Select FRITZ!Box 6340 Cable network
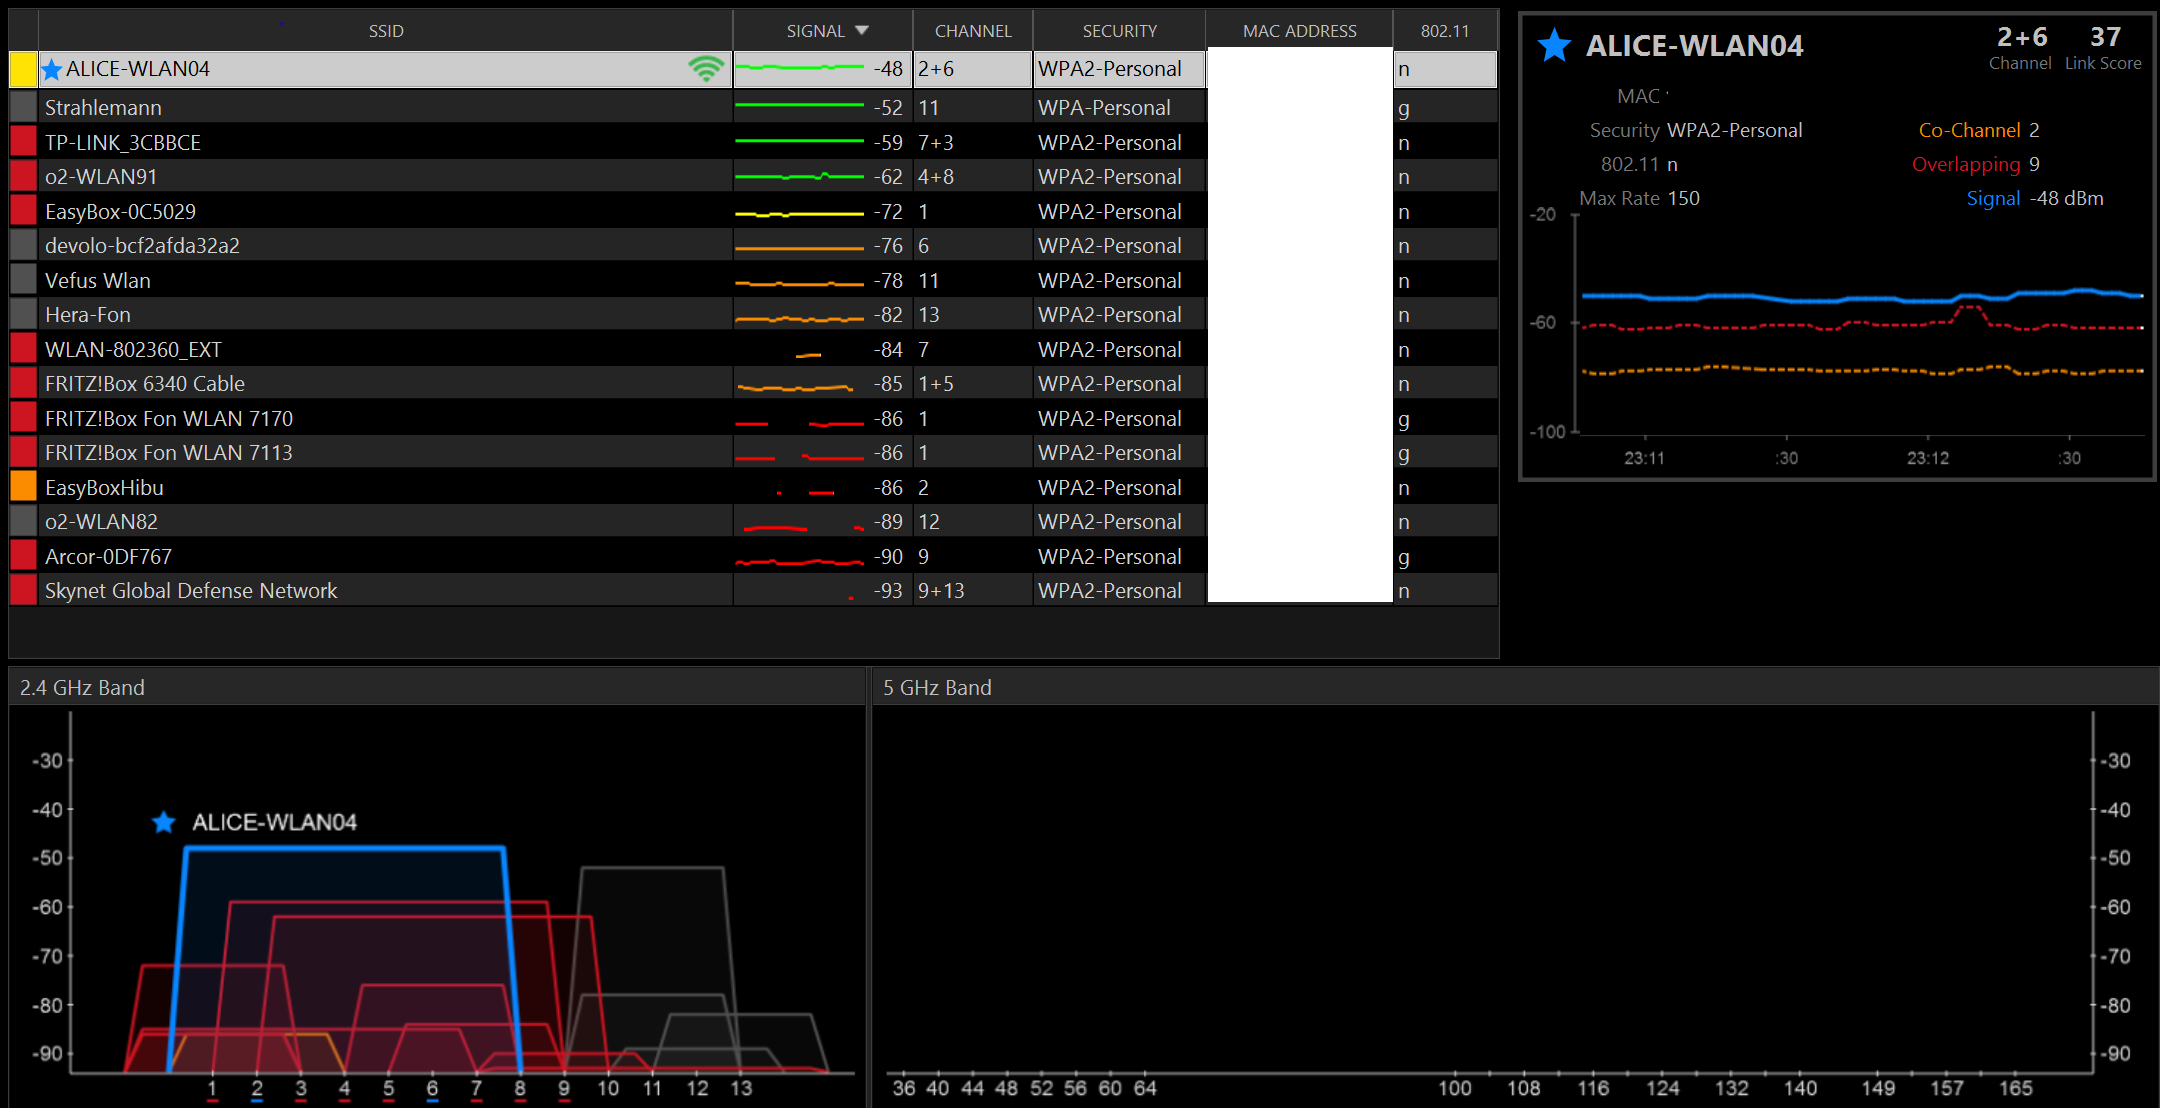 (x=145, y=384)
